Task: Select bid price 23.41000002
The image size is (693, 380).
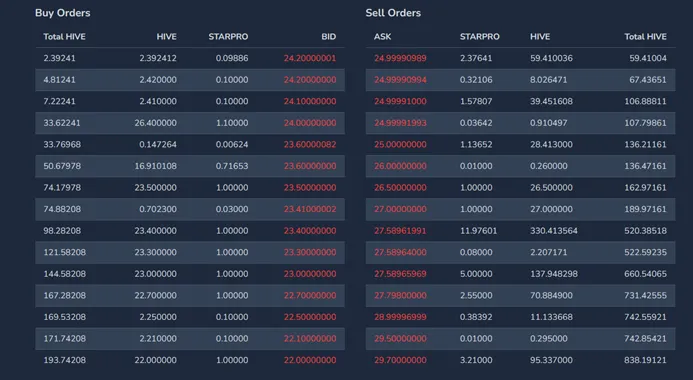Action: (x=310, y=209)
